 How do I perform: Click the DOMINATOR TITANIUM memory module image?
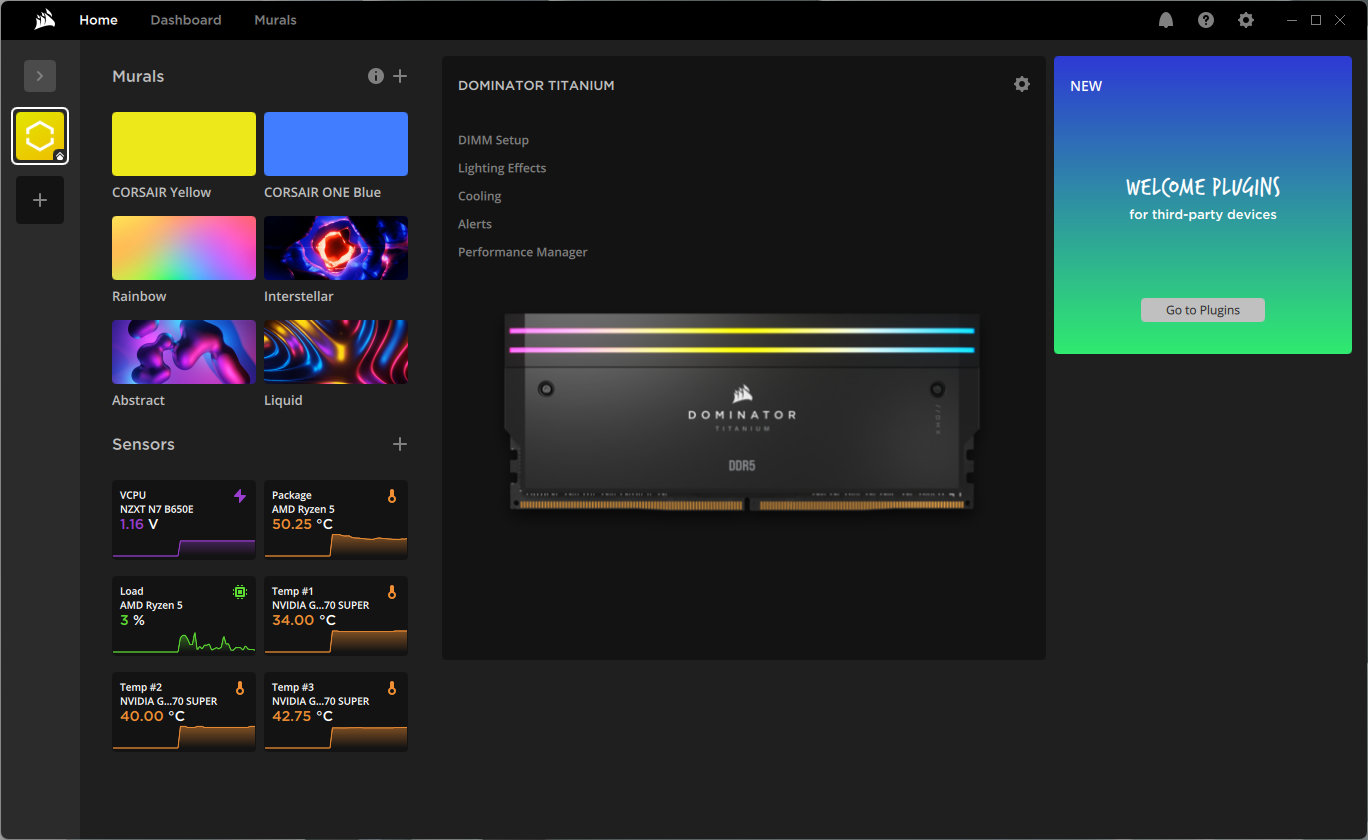[742, 413]
